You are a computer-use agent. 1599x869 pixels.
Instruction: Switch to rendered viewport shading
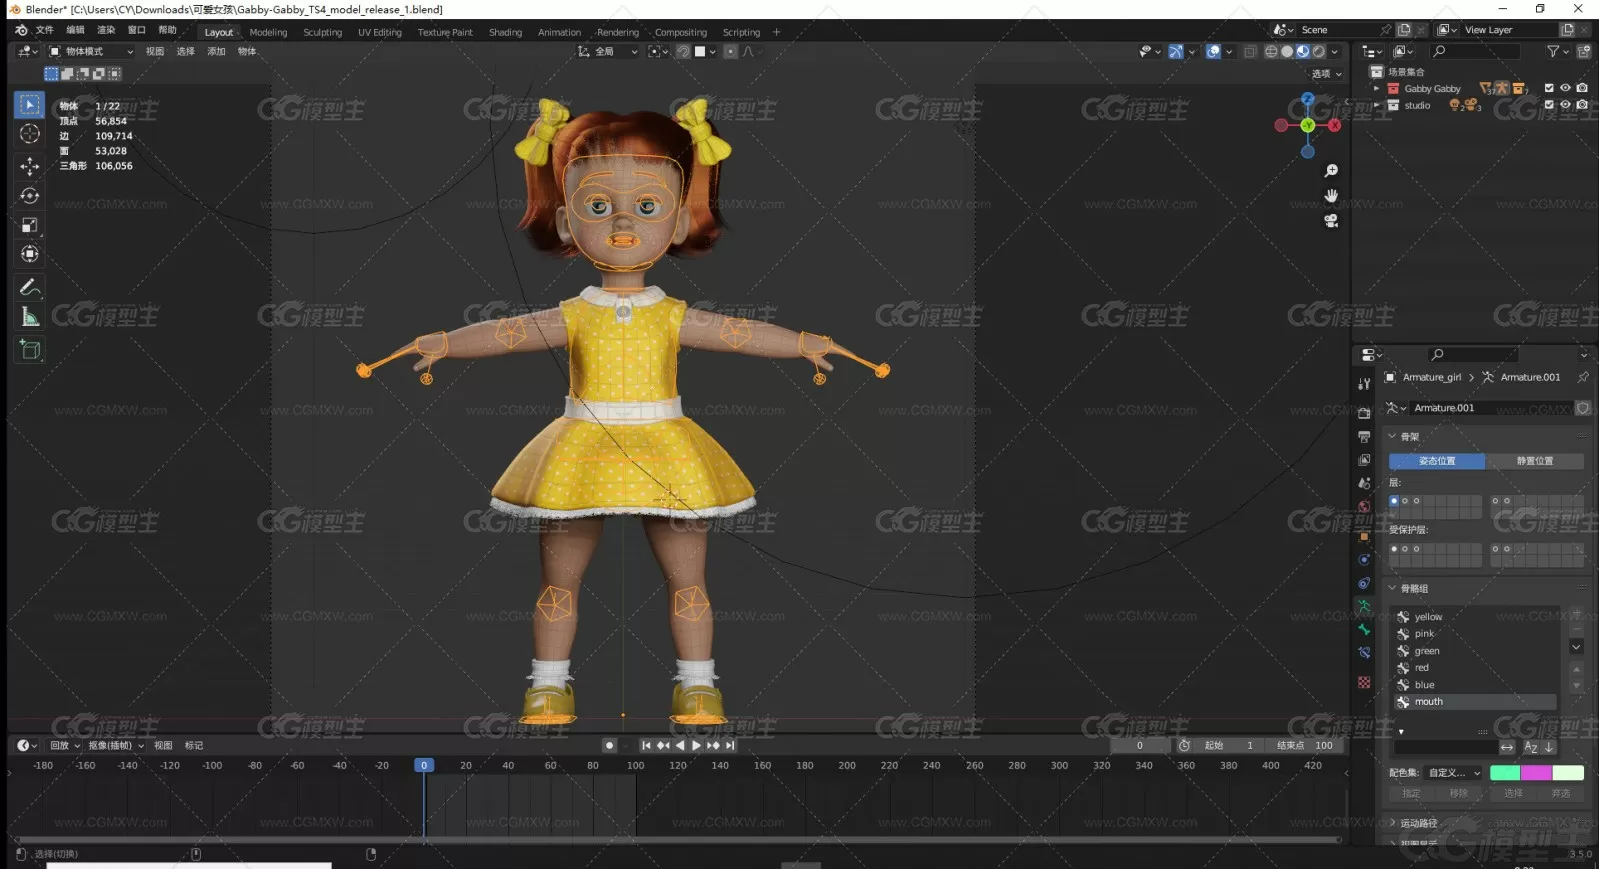click(x=1319, y=52)
